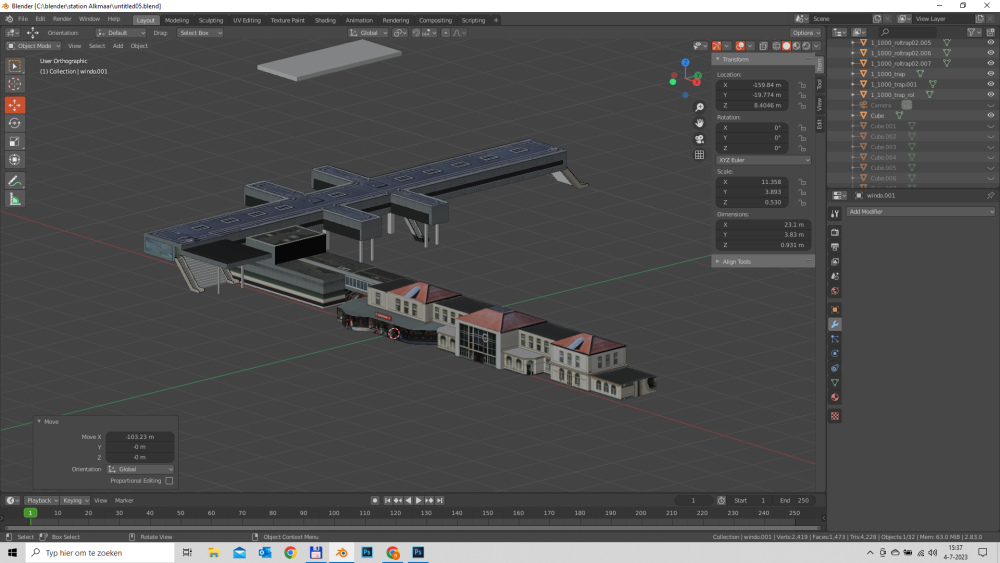The width and height of the screenshot is (1000, 563).
Task: Open the Object Mode dropdown
Action: (33, 46)
